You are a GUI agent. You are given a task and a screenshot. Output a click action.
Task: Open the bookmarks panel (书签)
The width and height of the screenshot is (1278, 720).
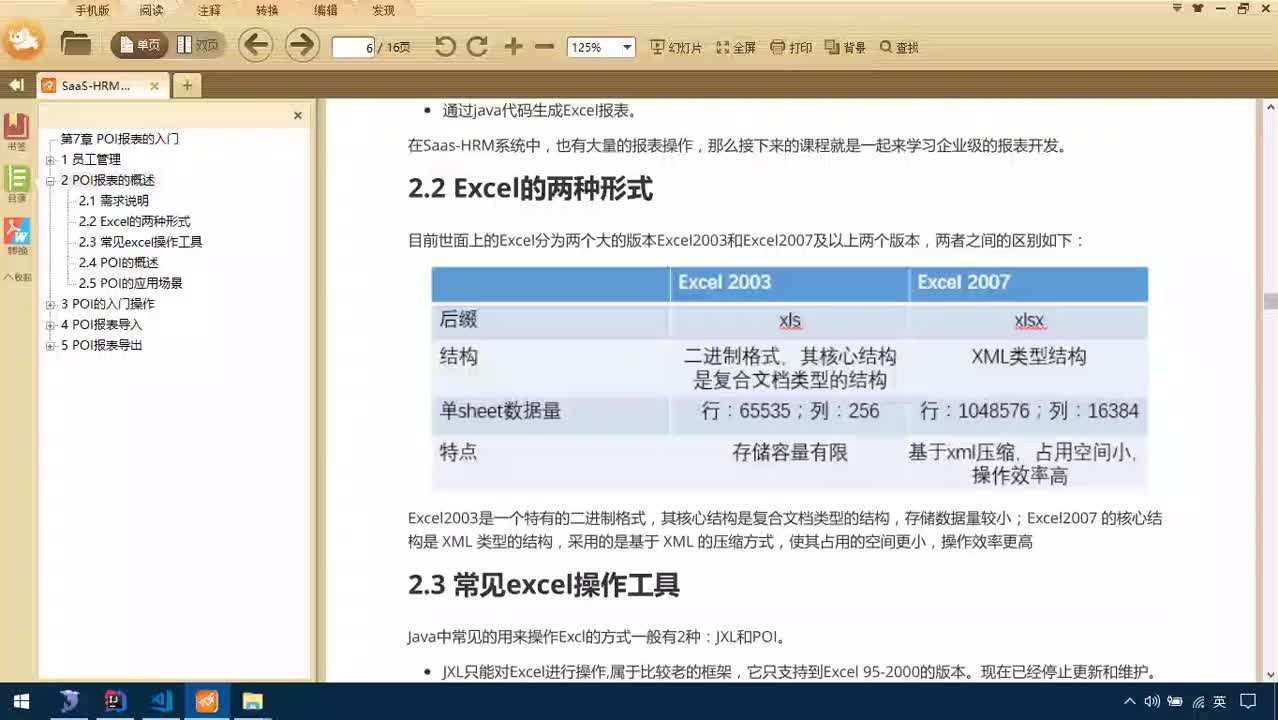pyautogui.click(x=17, y=132)
